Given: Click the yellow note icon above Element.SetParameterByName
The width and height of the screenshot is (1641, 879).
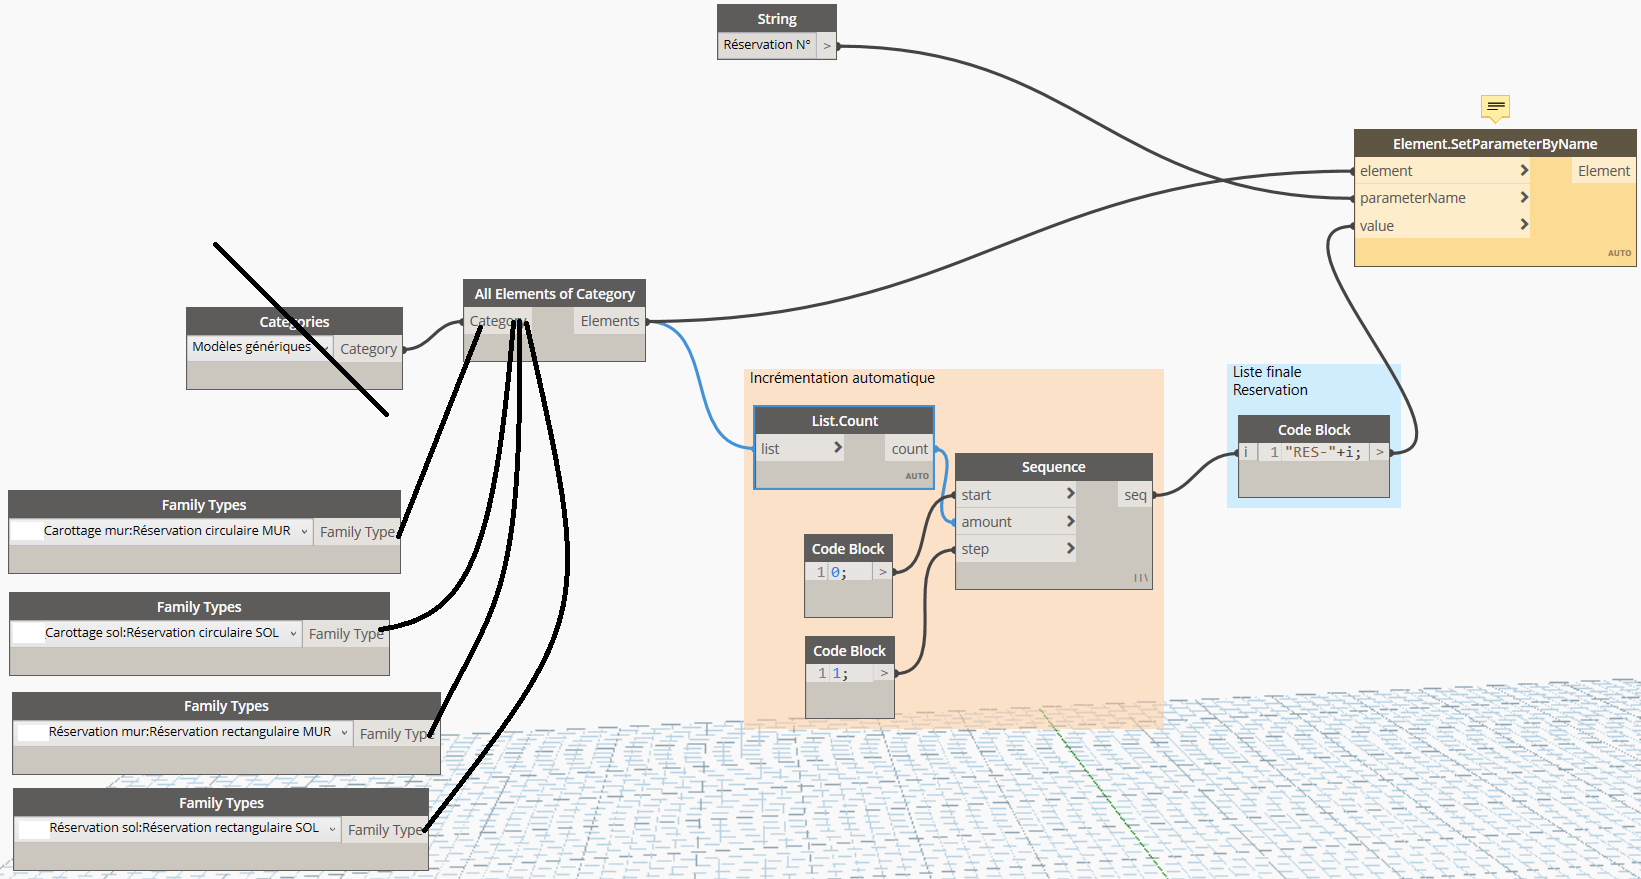Looking at the screenshot, I should (x=1495, y=107).
